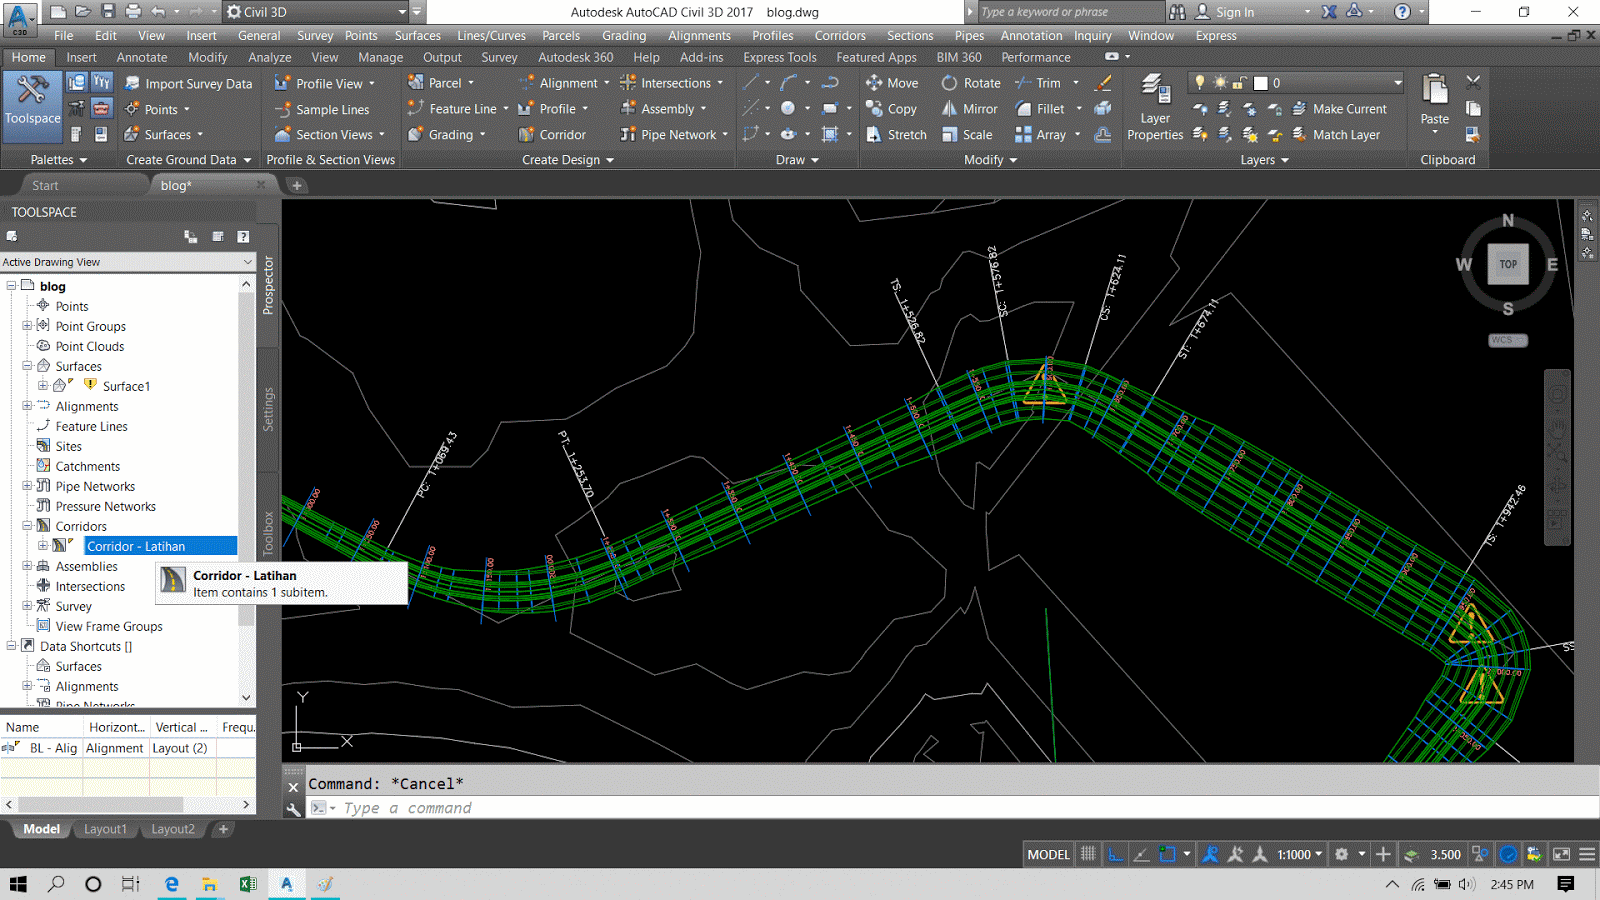Viewport: 1600px width, 900px height.
Task: Collapse the Corridors node in Prospector
Action: 27,526
